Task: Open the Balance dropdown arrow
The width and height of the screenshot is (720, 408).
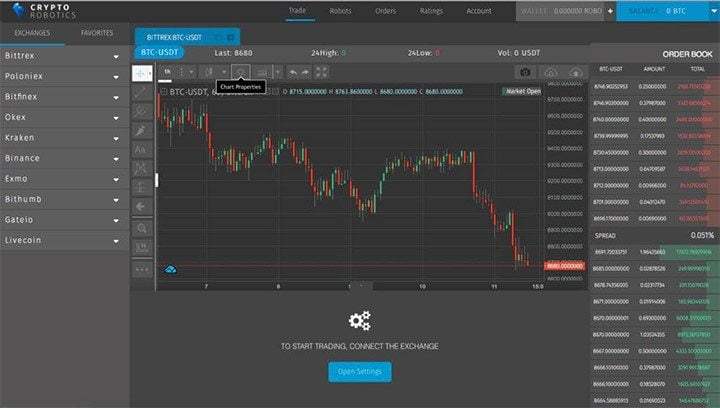Action: pos(714,11)
